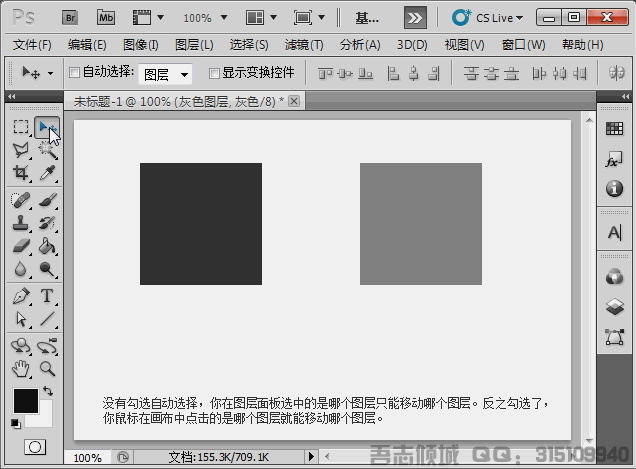The height and width of the screenshot is (469, 636).
Task: Expand the CS Live dropdown
Action: [489, 17]
